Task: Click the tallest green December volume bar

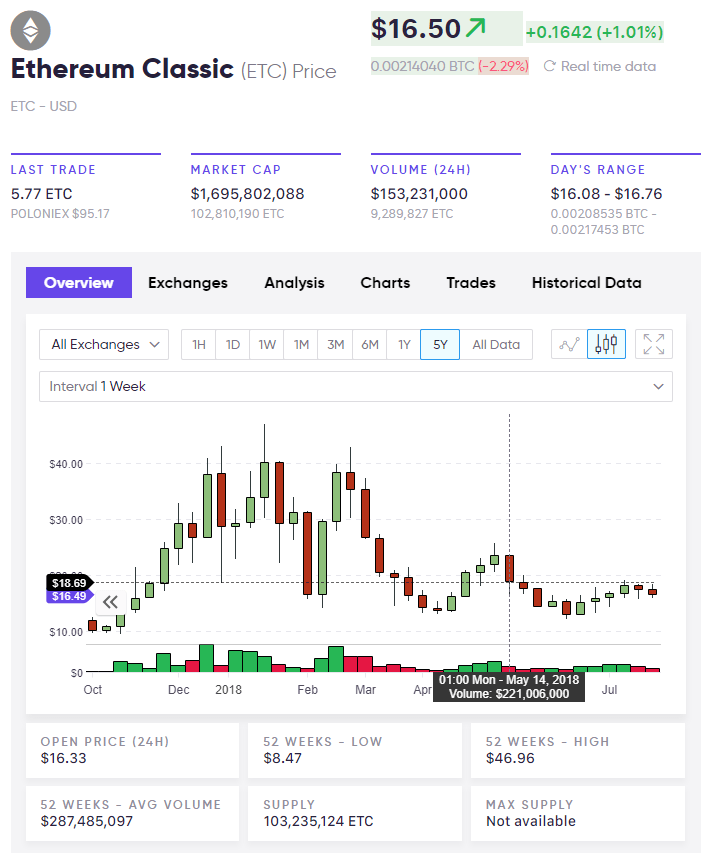Action: pyautogui.click(x=206, y=658)
